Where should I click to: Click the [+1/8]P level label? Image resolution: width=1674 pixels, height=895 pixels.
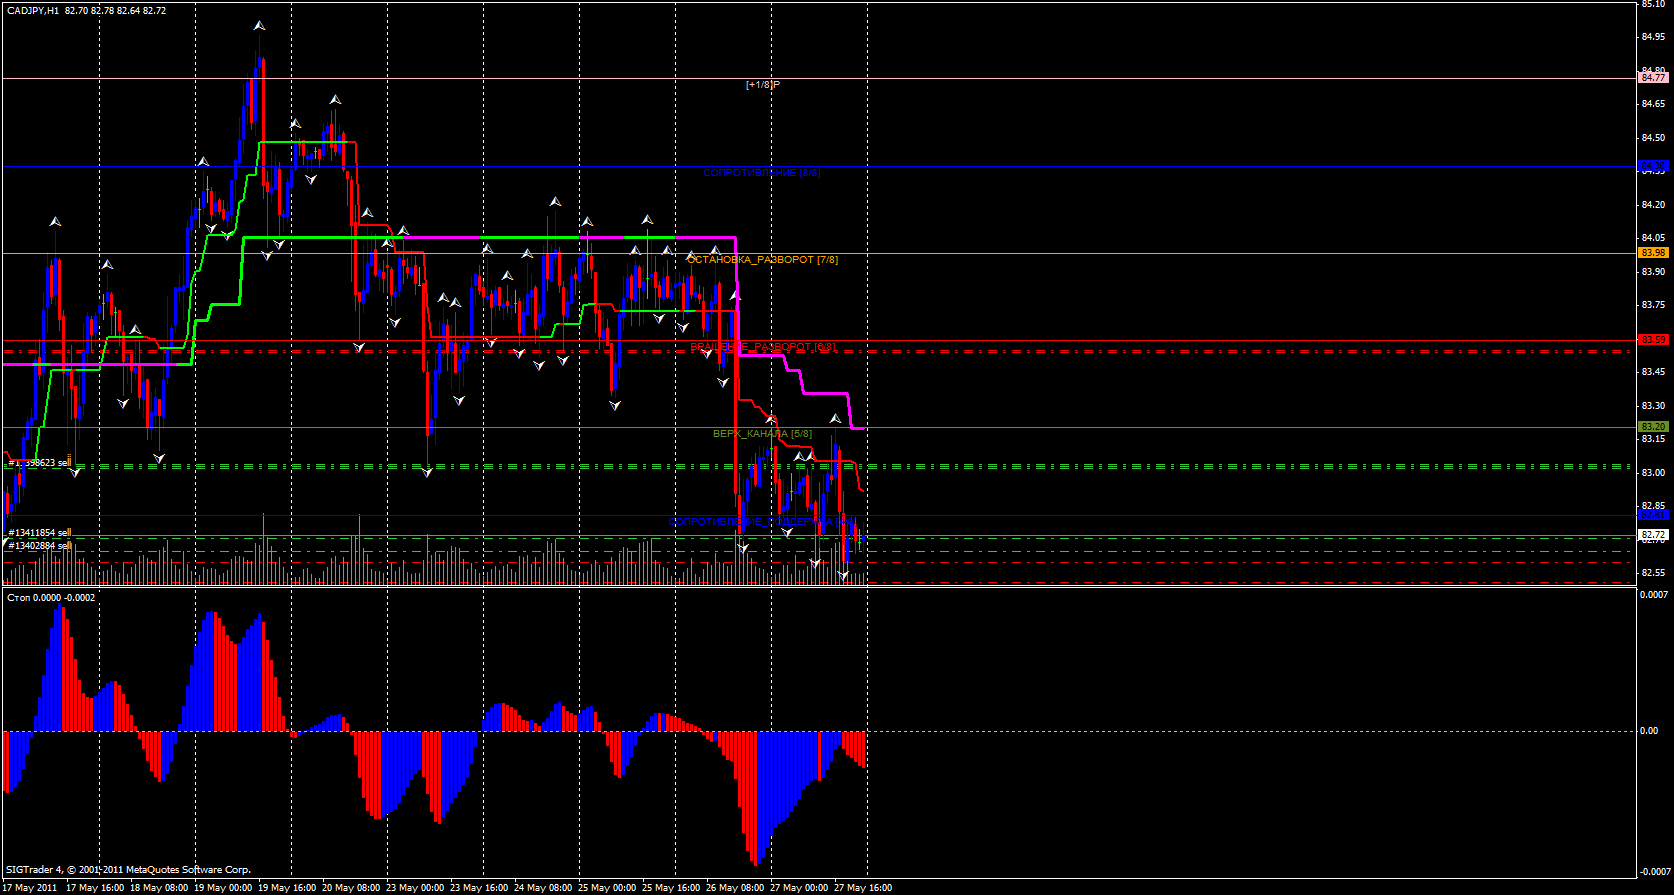tap(763, 85)
